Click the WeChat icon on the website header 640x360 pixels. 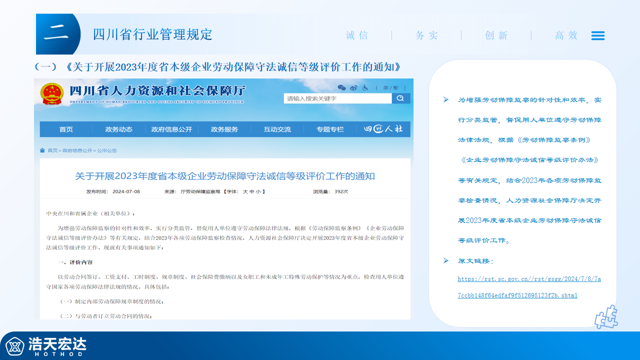coord(342,88)
